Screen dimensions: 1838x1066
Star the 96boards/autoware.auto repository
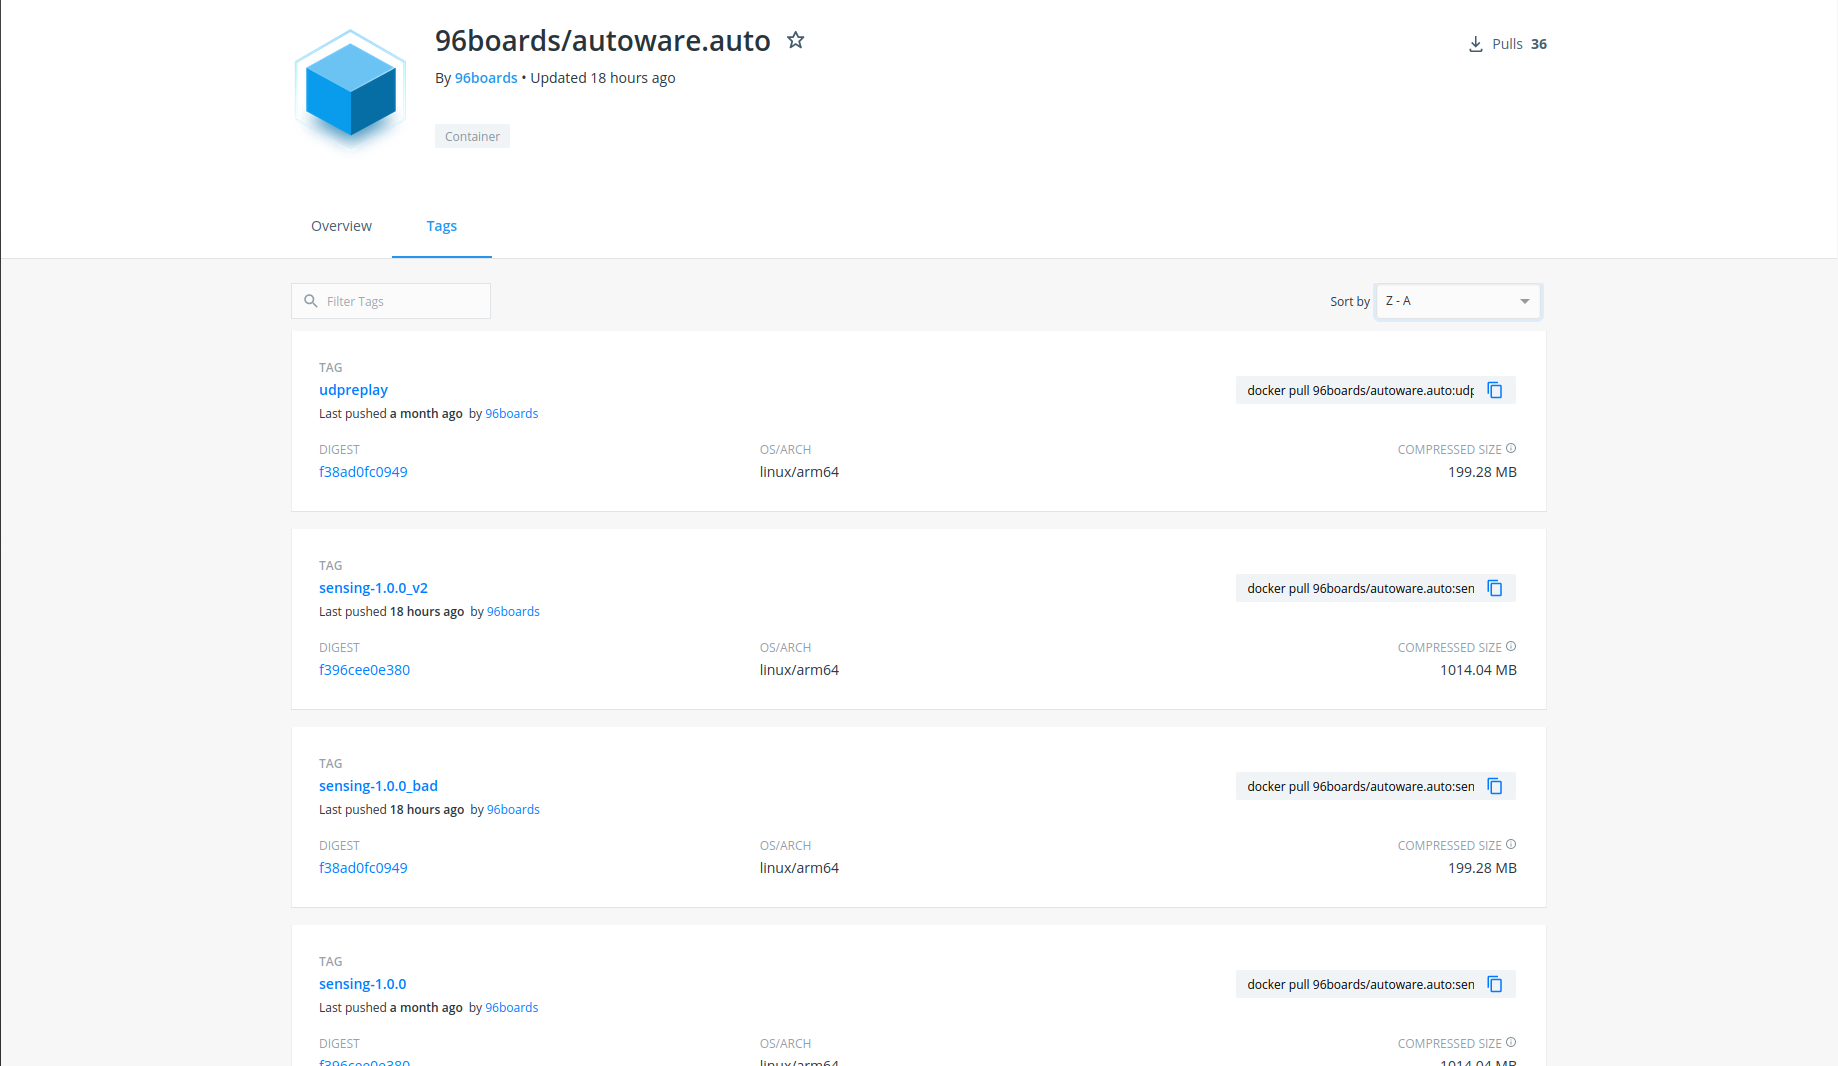point(795,41)
